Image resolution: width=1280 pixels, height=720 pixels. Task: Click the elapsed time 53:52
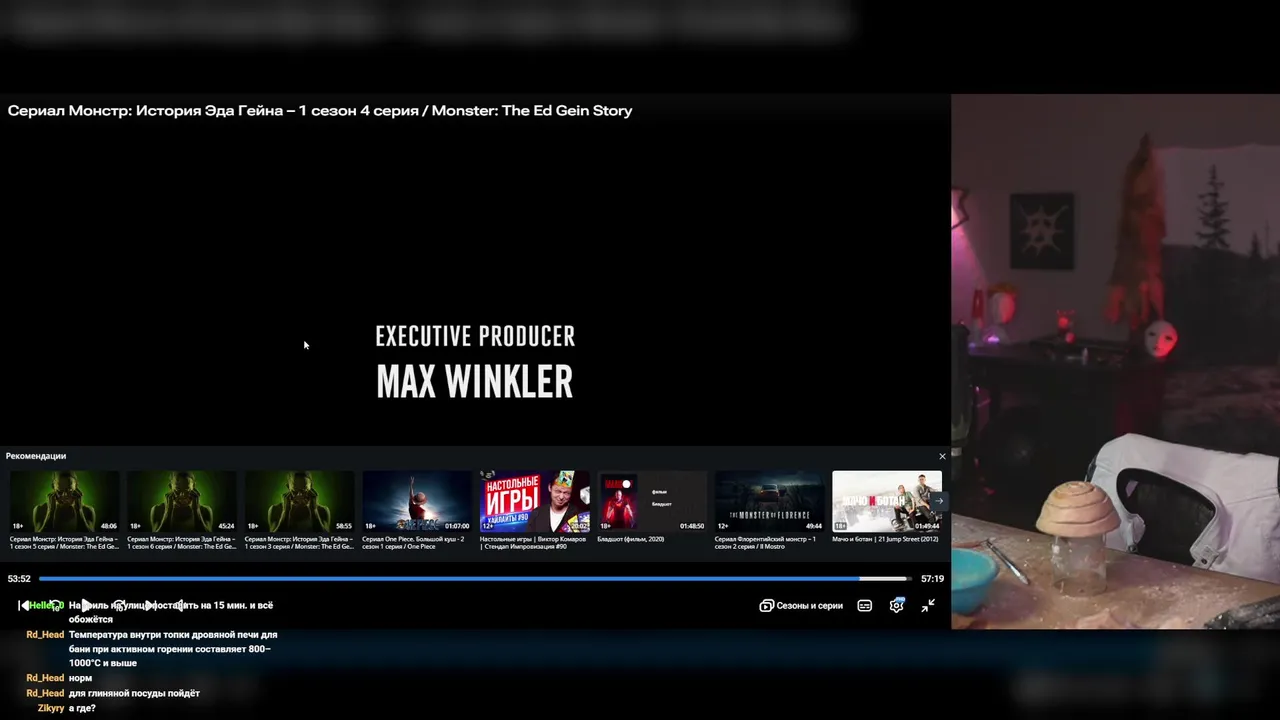pyautogui.click(x=19, y=579)
